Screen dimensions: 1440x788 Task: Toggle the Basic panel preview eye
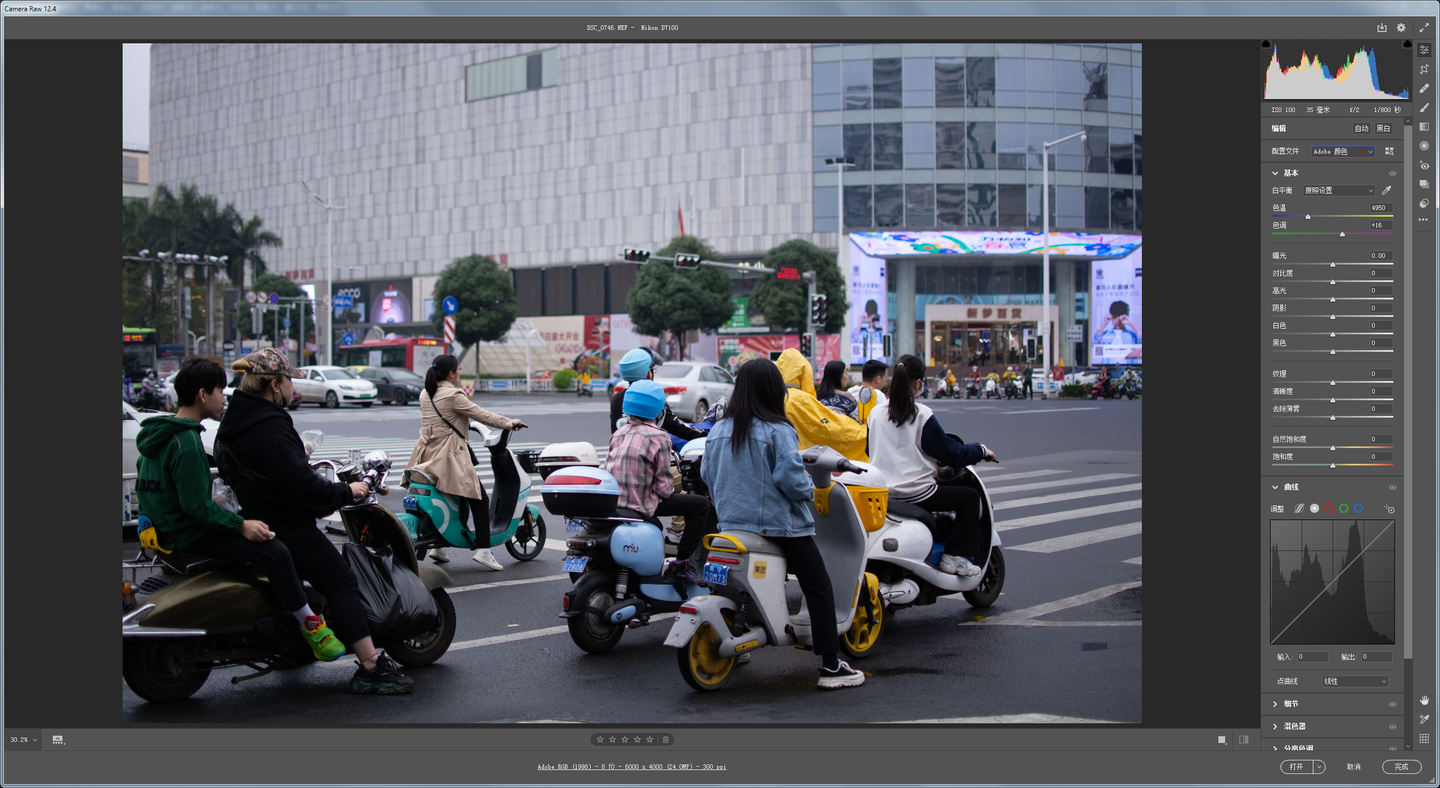1391,172
